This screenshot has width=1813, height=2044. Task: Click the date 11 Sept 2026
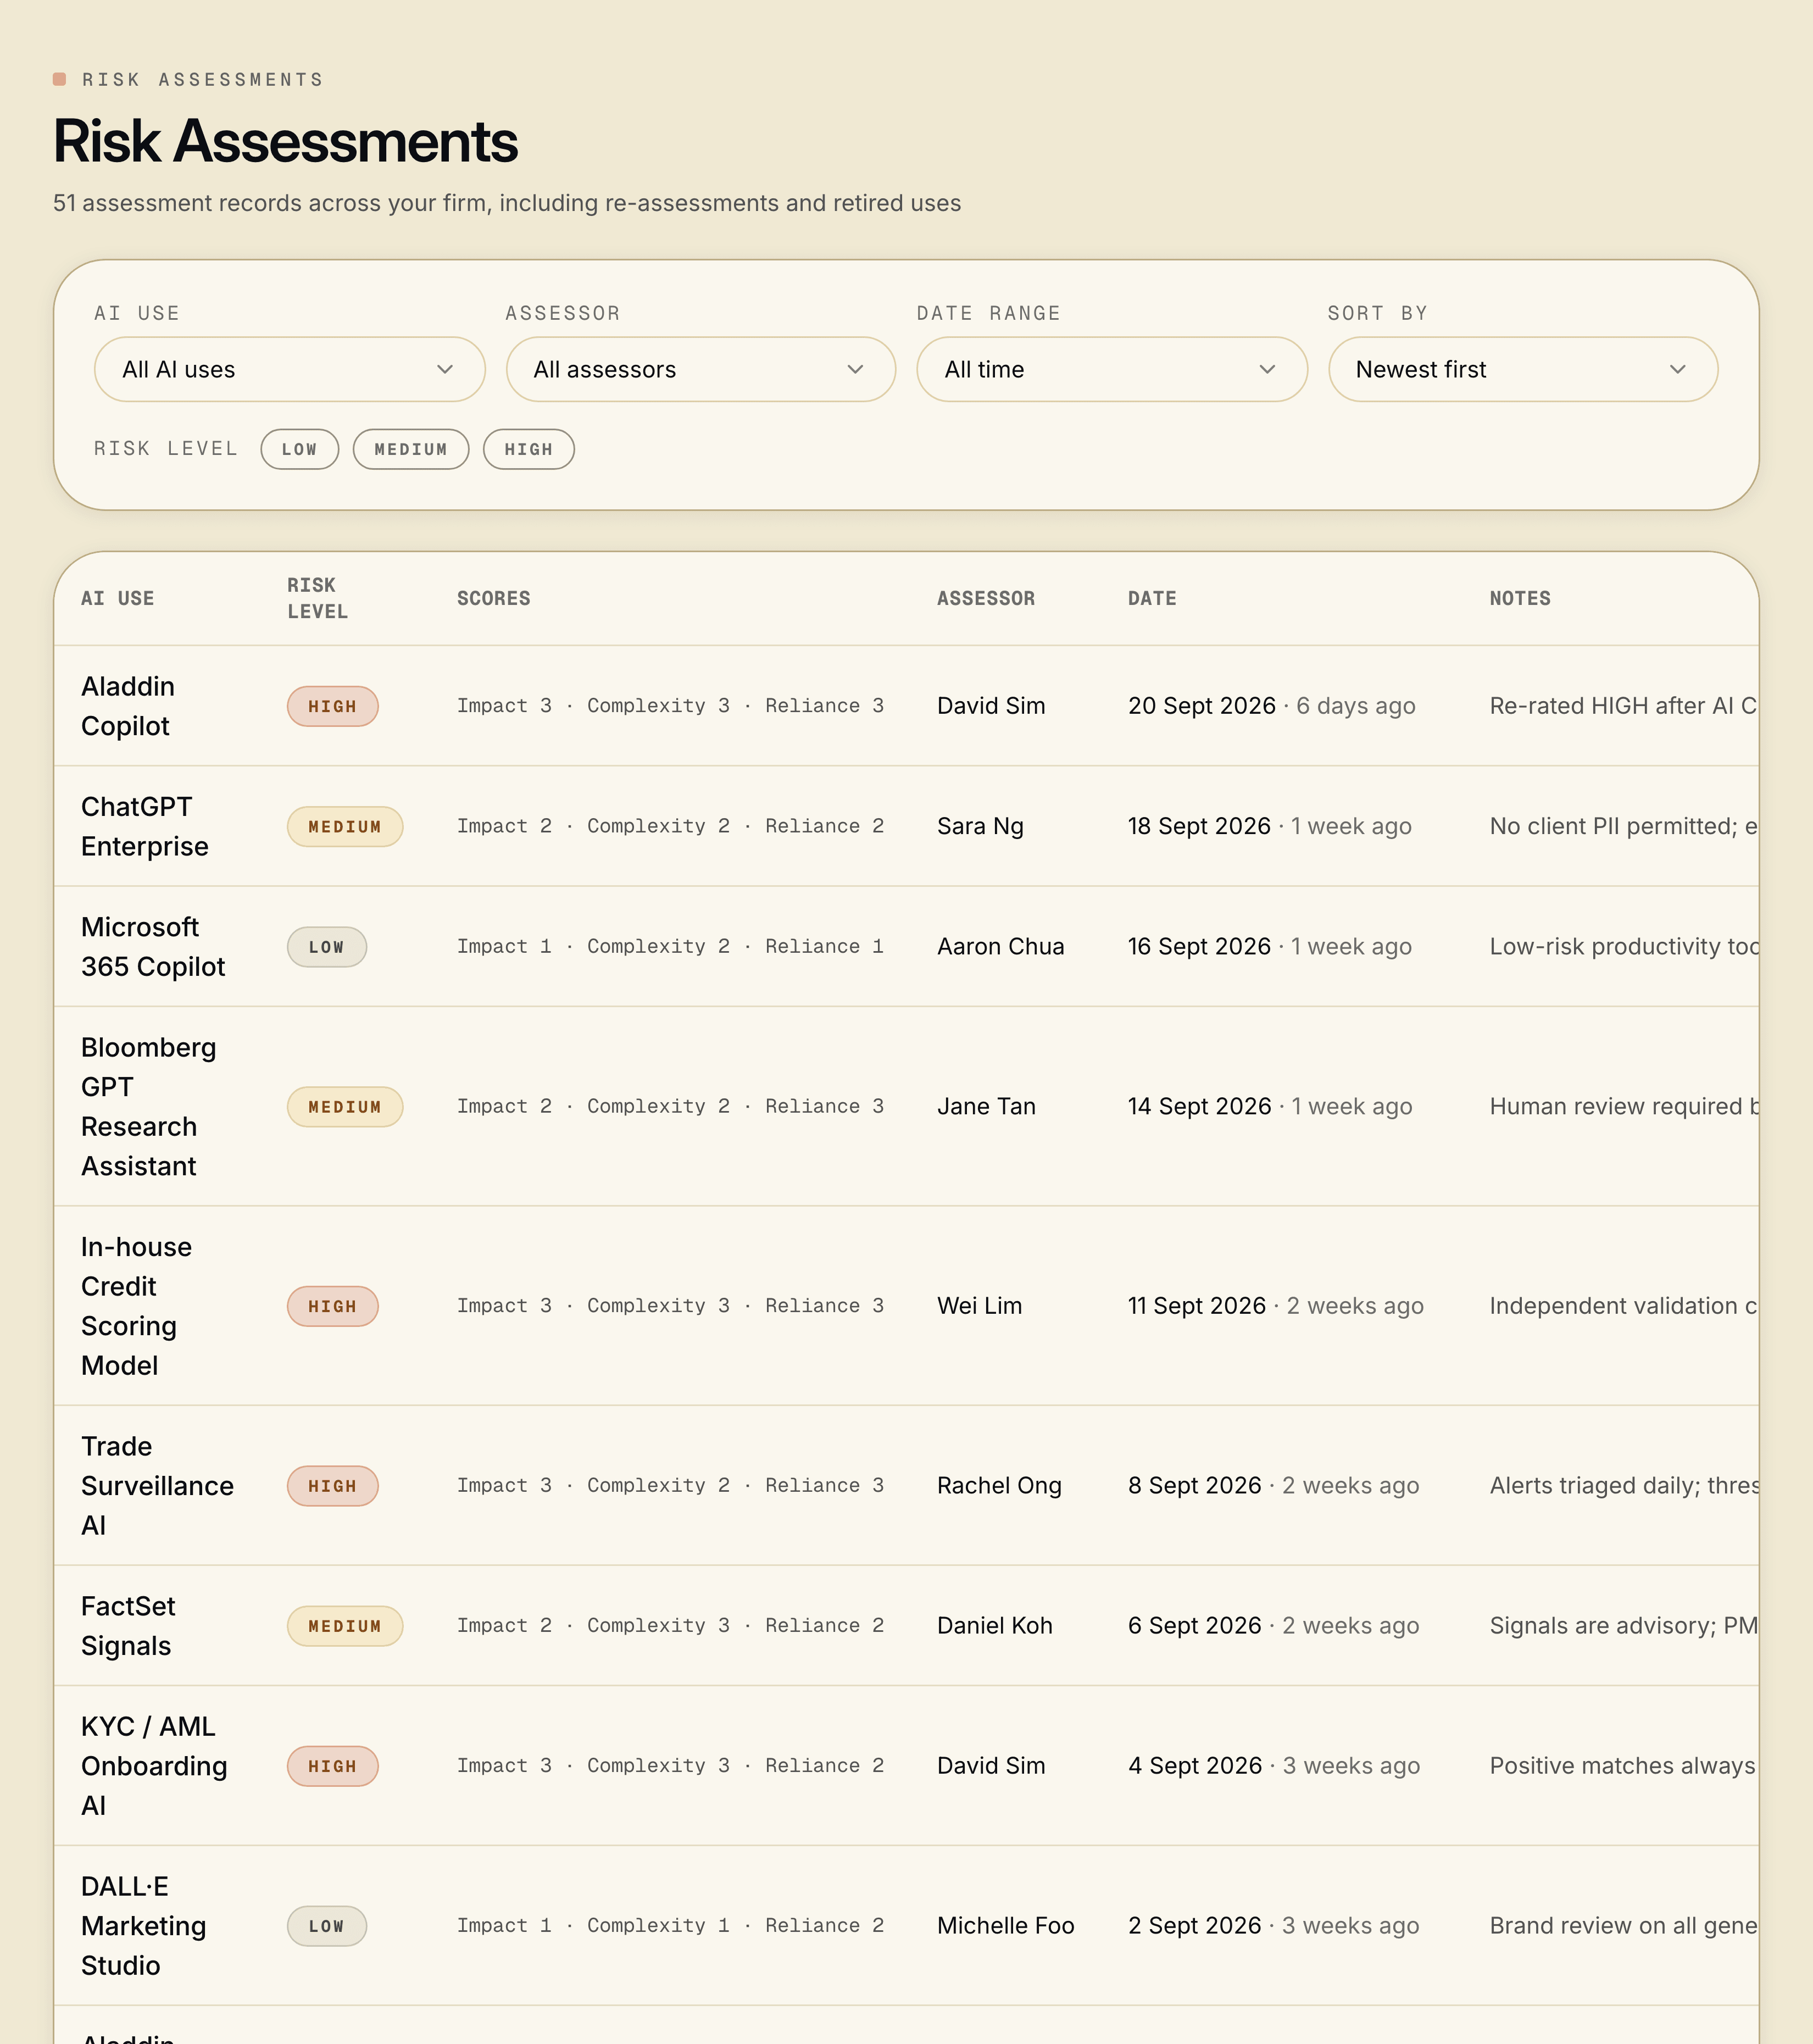1197,1306
